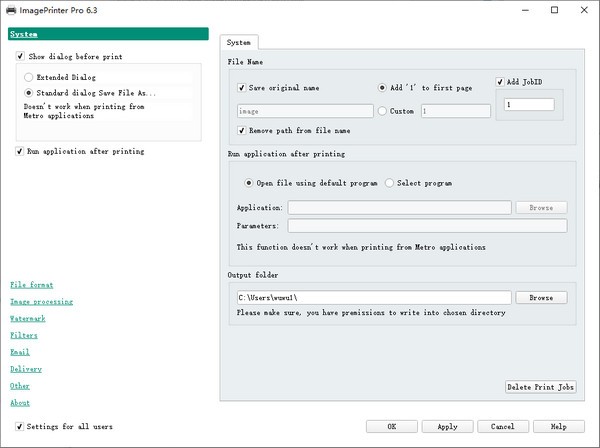
Task: Select the Extended Dialog radio option
Action: pyautogui.click(x=29, y=76)
